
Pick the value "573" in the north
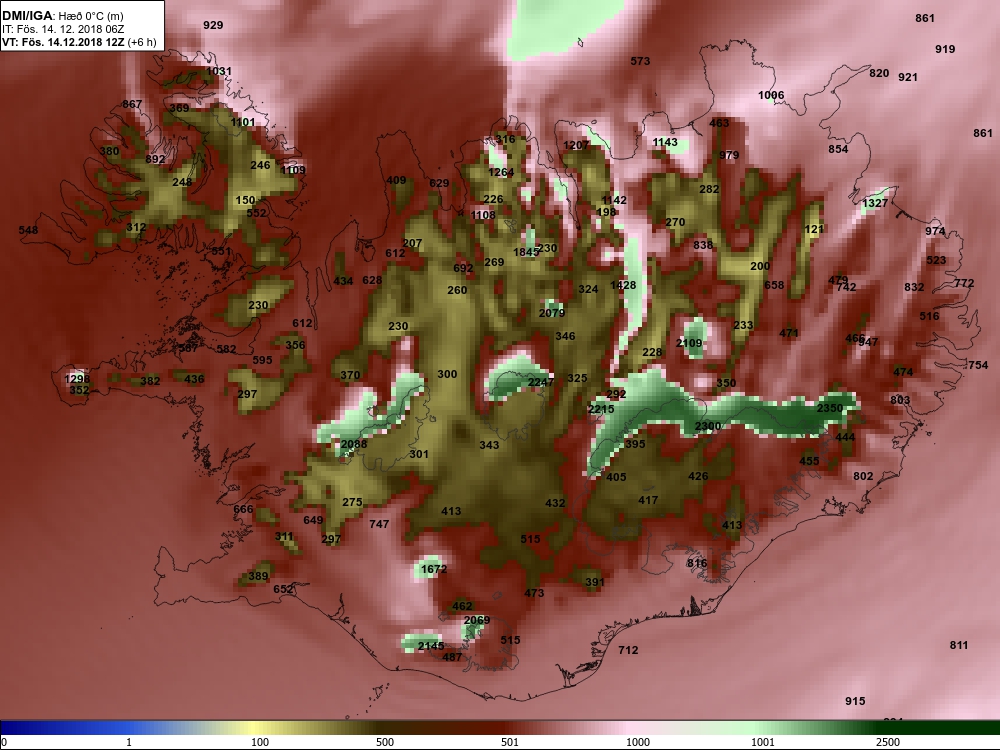coord(640,61)
